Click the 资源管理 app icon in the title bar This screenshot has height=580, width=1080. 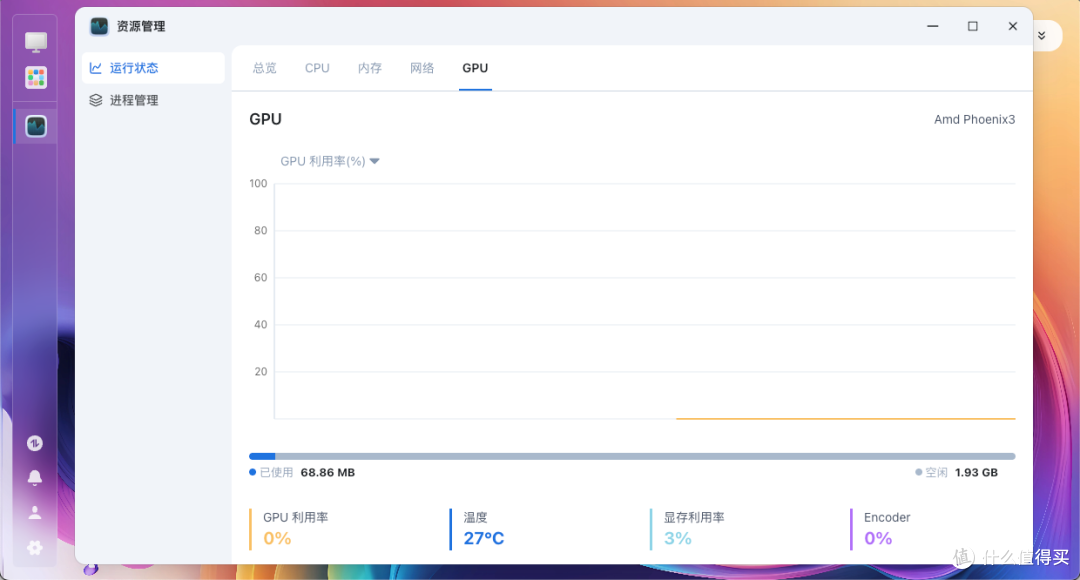pyautogui.click(x=99, y=26)
